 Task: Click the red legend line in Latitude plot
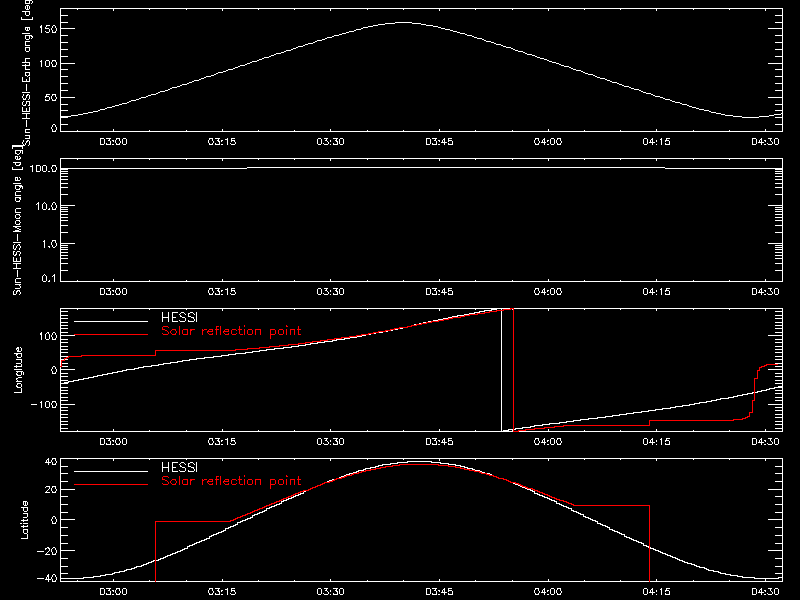[x=111, y=485]
